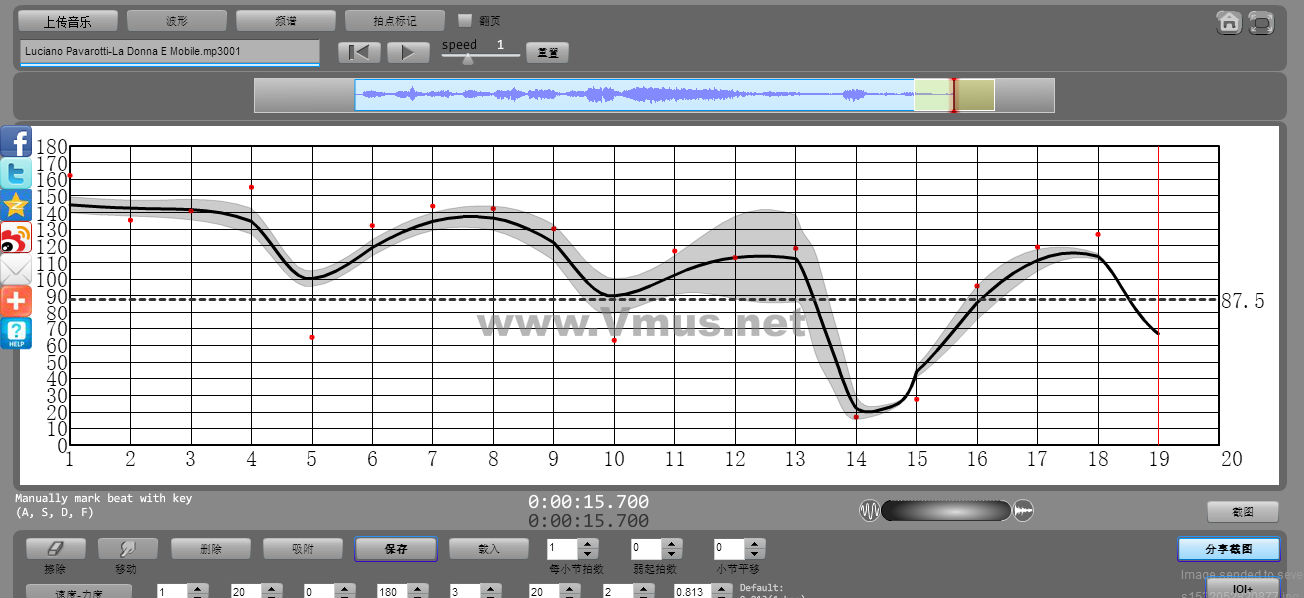
Task: Click the email envelope share icon
Action: (x=16, y=270)
